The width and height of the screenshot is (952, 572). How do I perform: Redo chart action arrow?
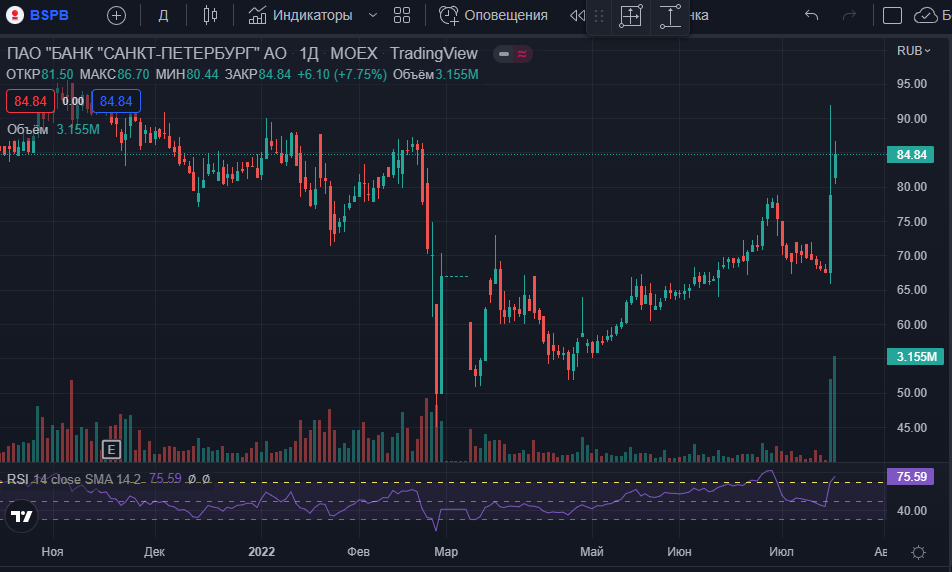(849, 15)
